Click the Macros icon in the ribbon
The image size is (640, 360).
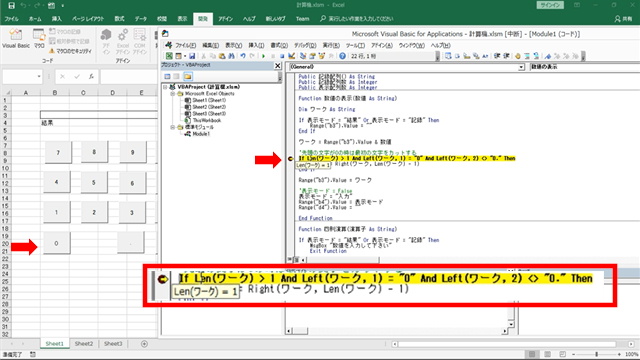pos(39,38)
